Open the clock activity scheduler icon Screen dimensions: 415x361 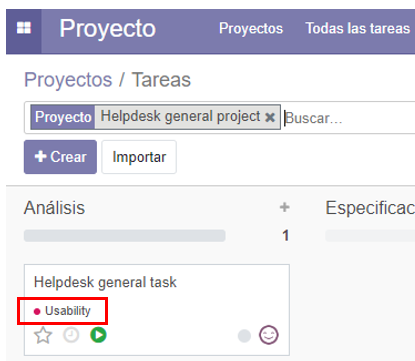71,335
